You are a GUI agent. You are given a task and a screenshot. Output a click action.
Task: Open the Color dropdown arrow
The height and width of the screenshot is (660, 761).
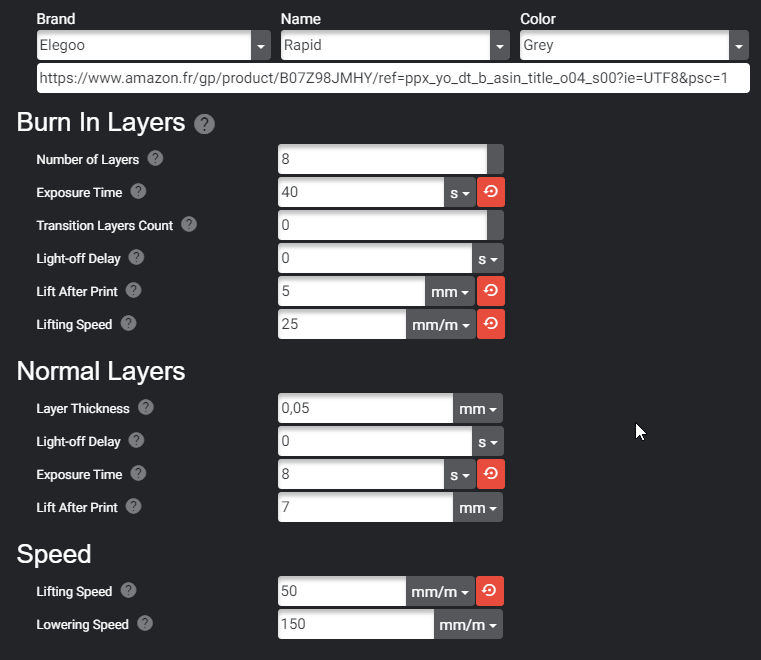(739, 46)
